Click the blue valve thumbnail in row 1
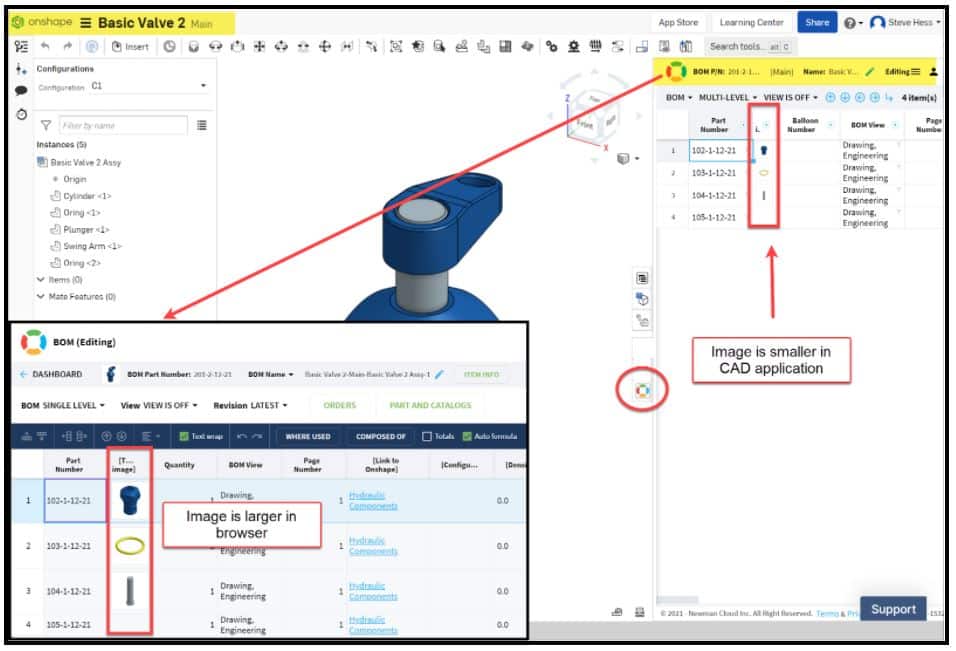Viewport: 956px width, 651px height. [x=129, y=500]
